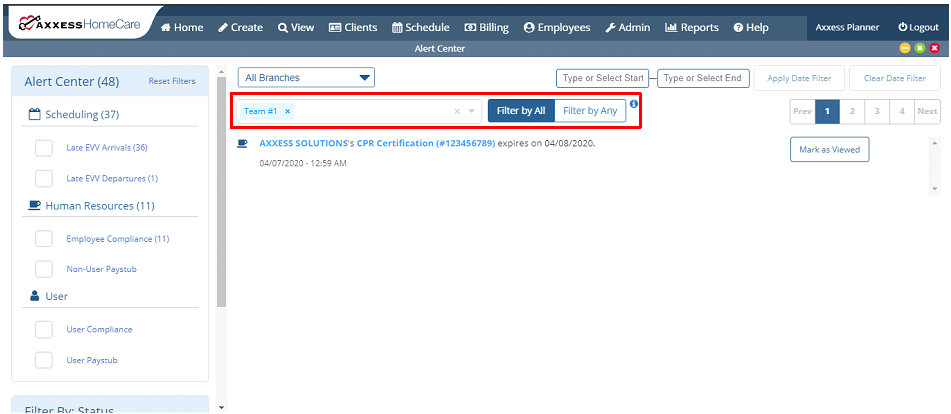The width and height of the screenshot is (951, 414).
Task: Open the All Branches dropdown
Action: click(x=306, y=78)
